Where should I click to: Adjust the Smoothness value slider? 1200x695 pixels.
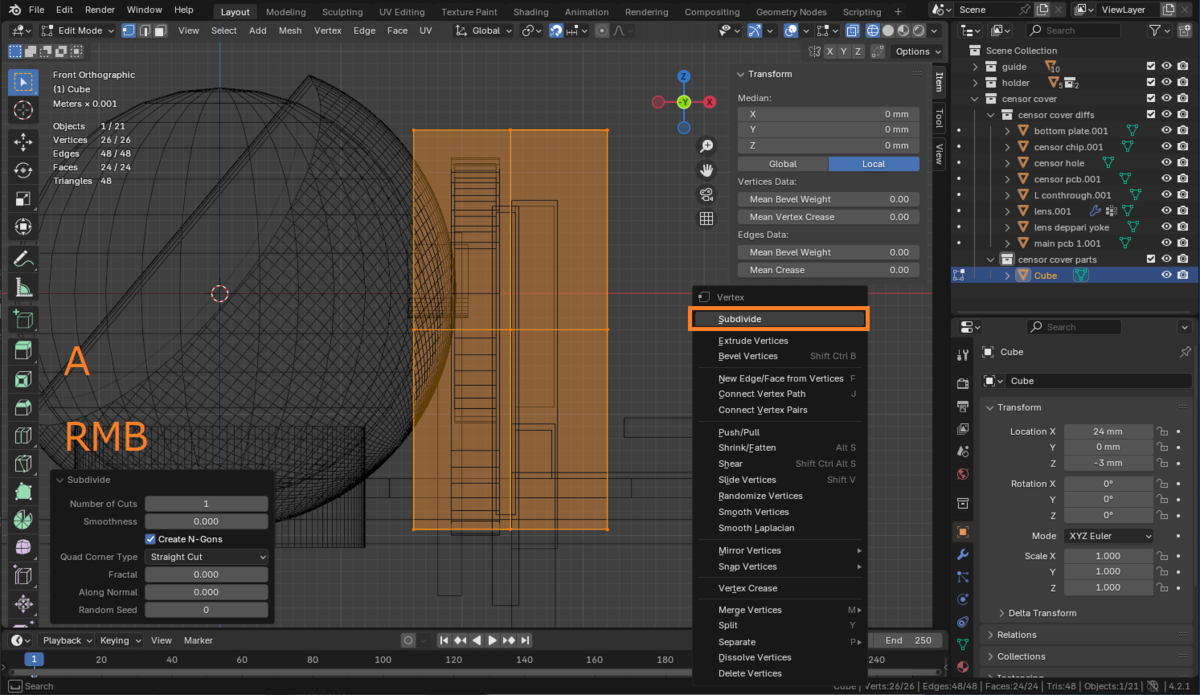[206, 522]
